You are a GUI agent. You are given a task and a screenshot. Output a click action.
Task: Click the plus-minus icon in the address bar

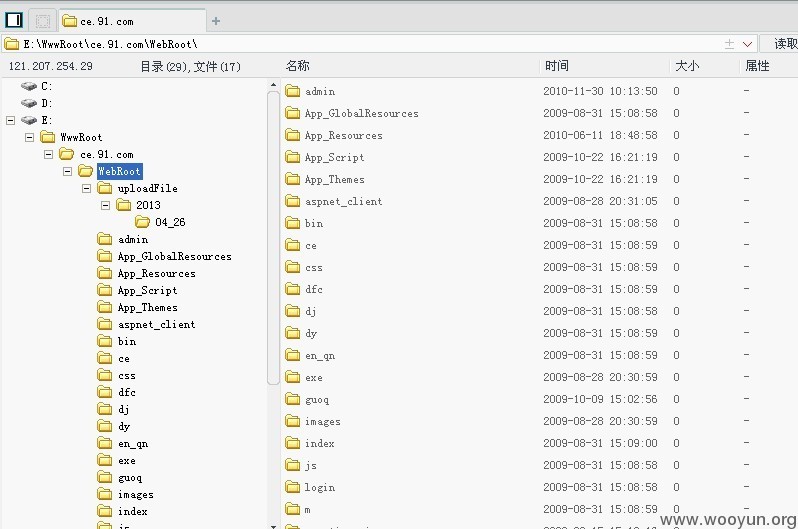click(729, 44)
